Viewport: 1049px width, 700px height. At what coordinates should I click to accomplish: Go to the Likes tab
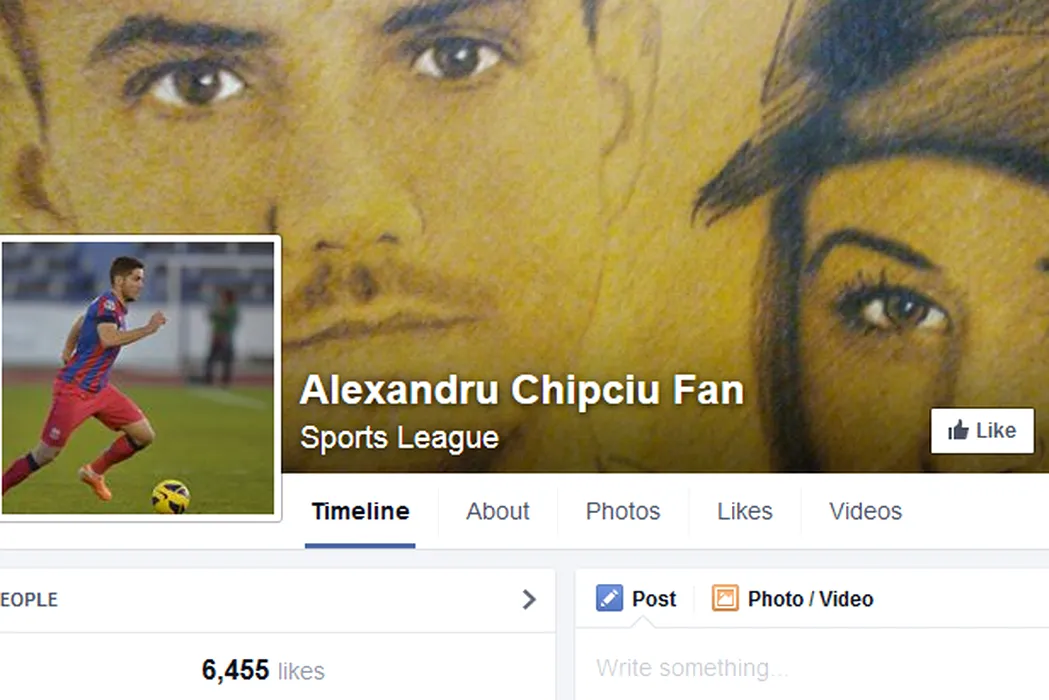[745, 511]
